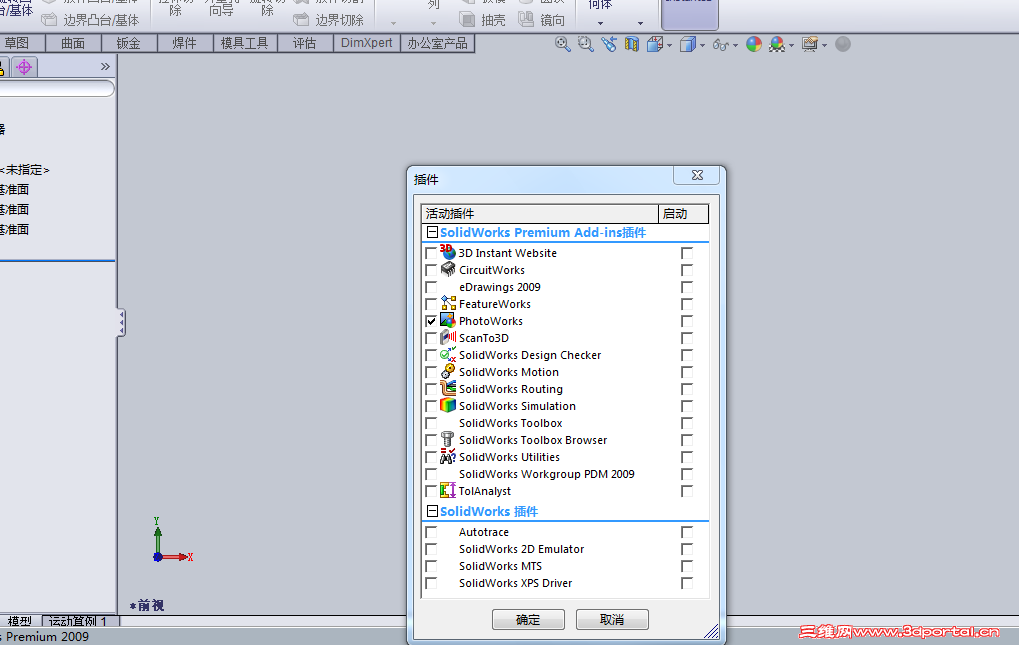The height and width of the screenshot is (645, 1019).
Task: Click the 取消 button
Action: click(x=612, y=620)
